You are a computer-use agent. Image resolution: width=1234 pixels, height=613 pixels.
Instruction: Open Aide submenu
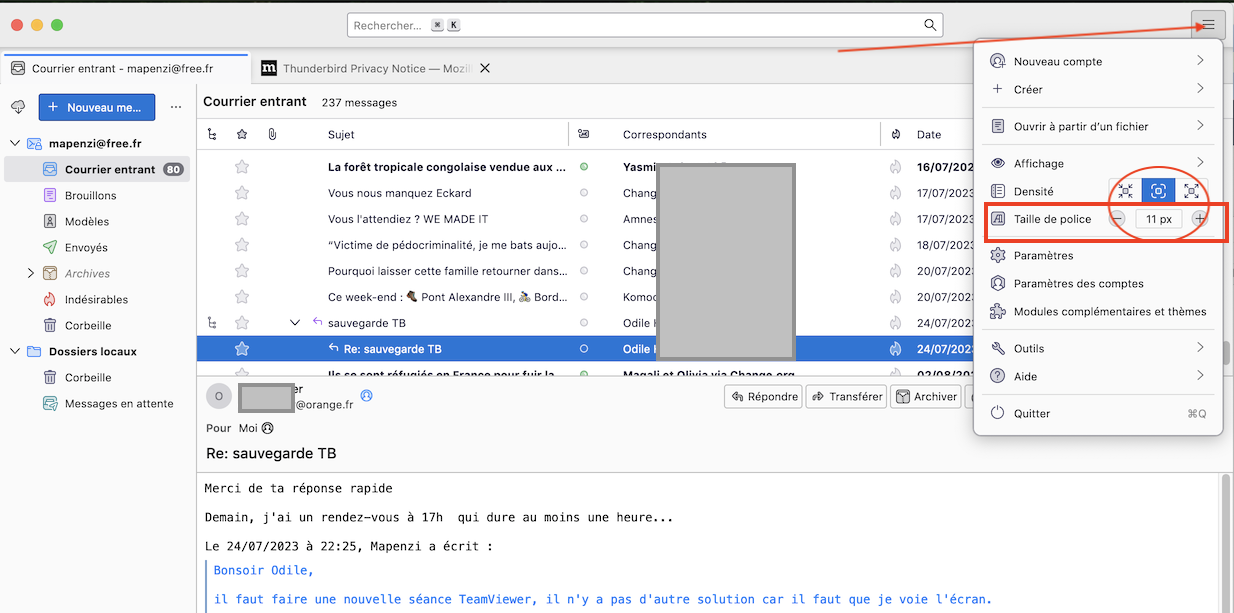pyautogui.click(x=1098, y=376)
